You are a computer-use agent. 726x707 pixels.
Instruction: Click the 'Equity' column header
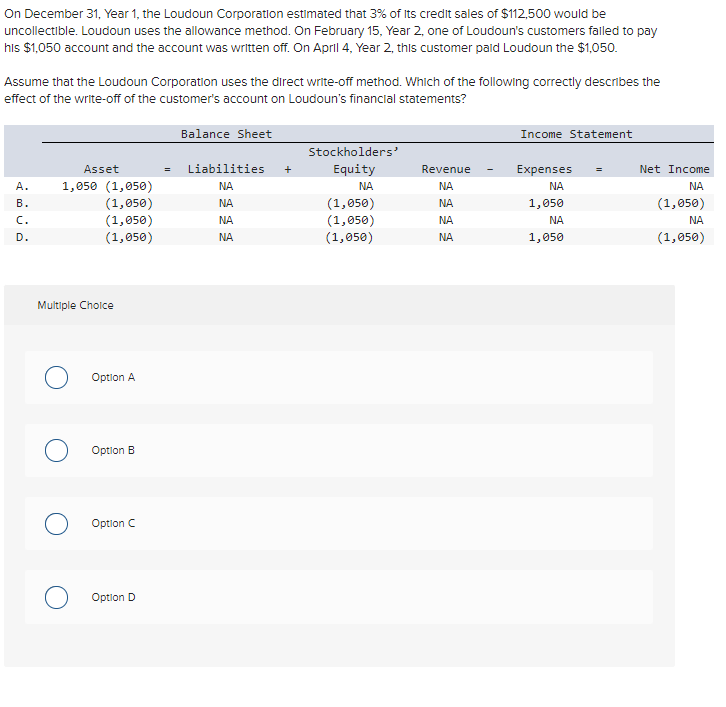(354, 169)
